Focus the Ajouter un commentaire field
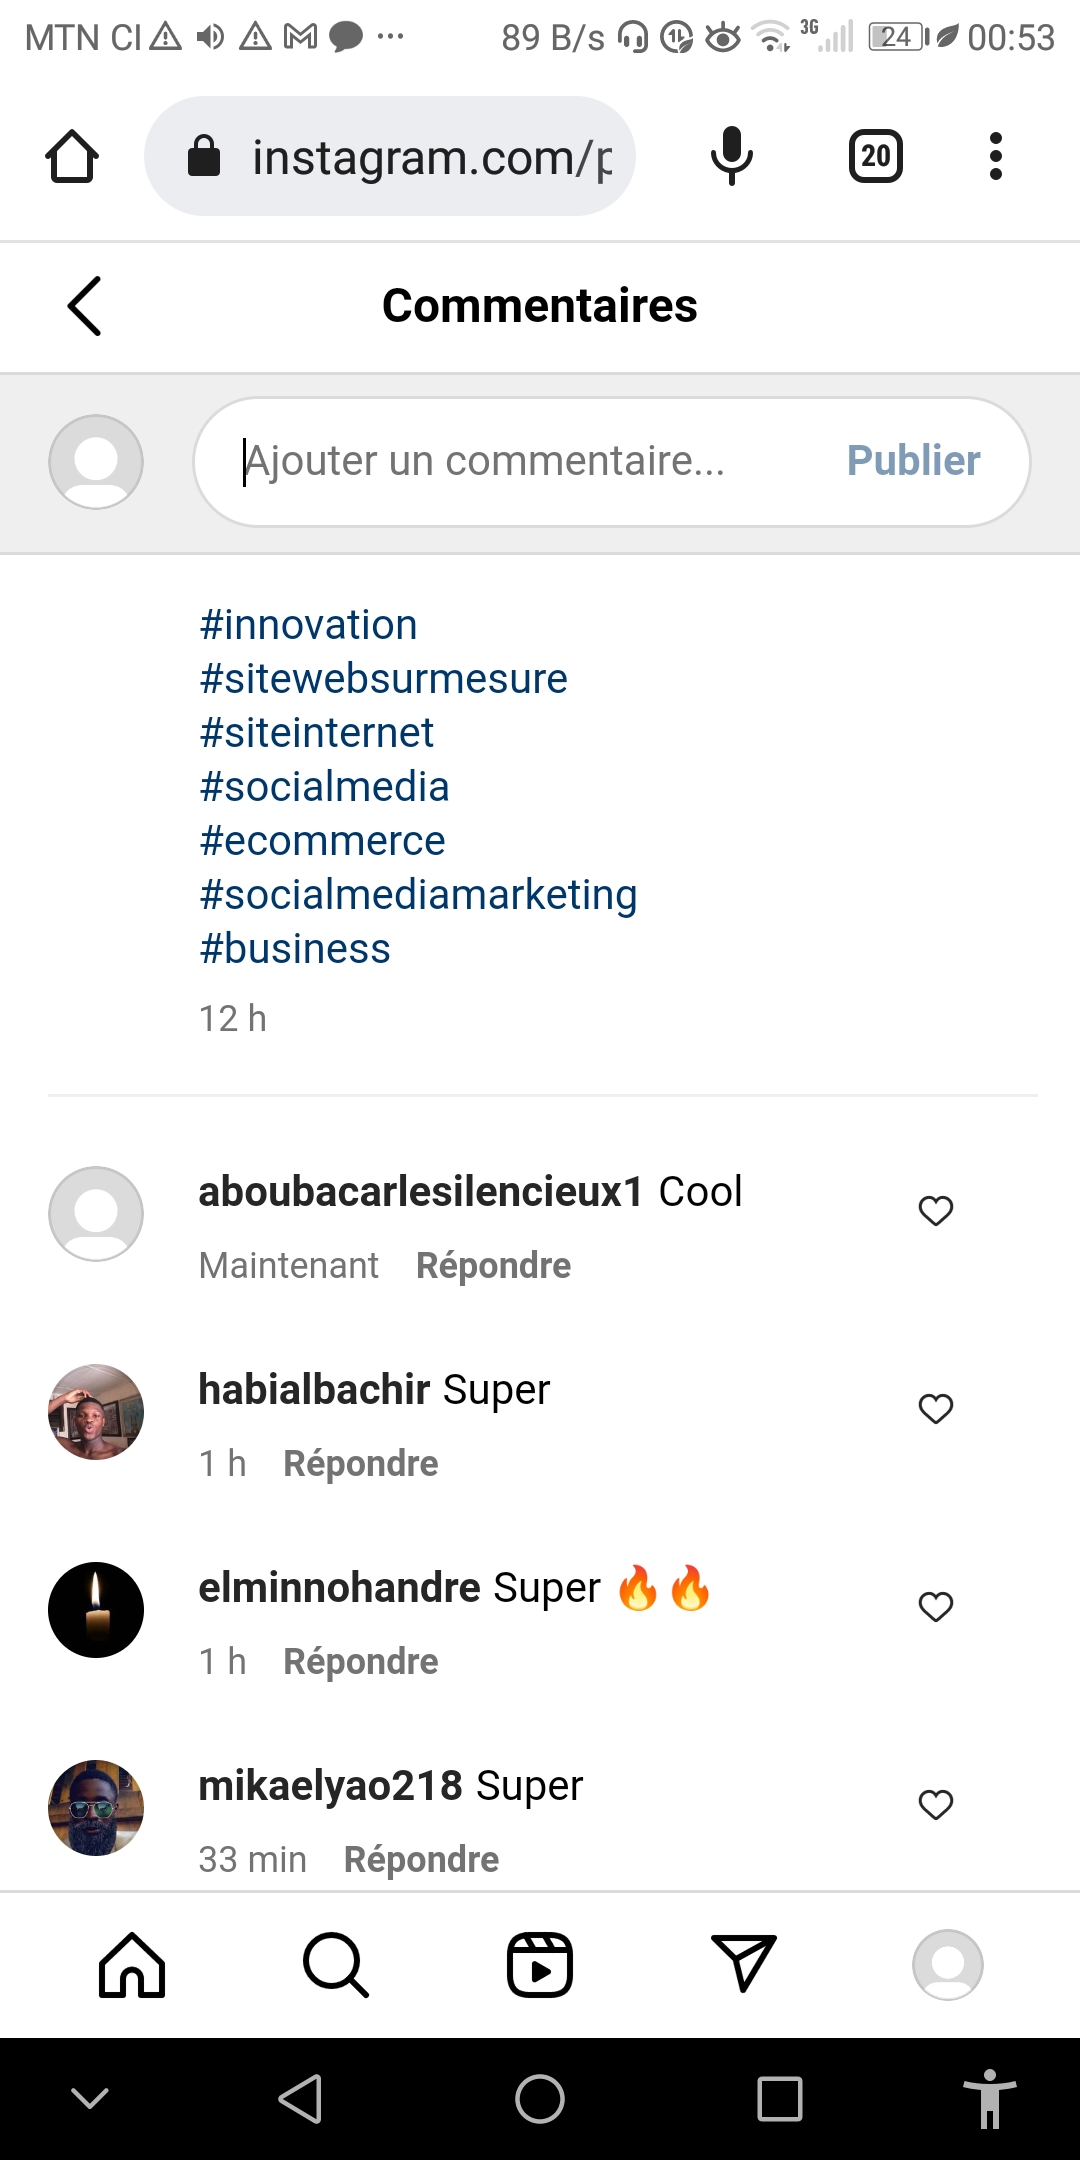This screenshot has width=1080, height=2160. tap(520, 462)
